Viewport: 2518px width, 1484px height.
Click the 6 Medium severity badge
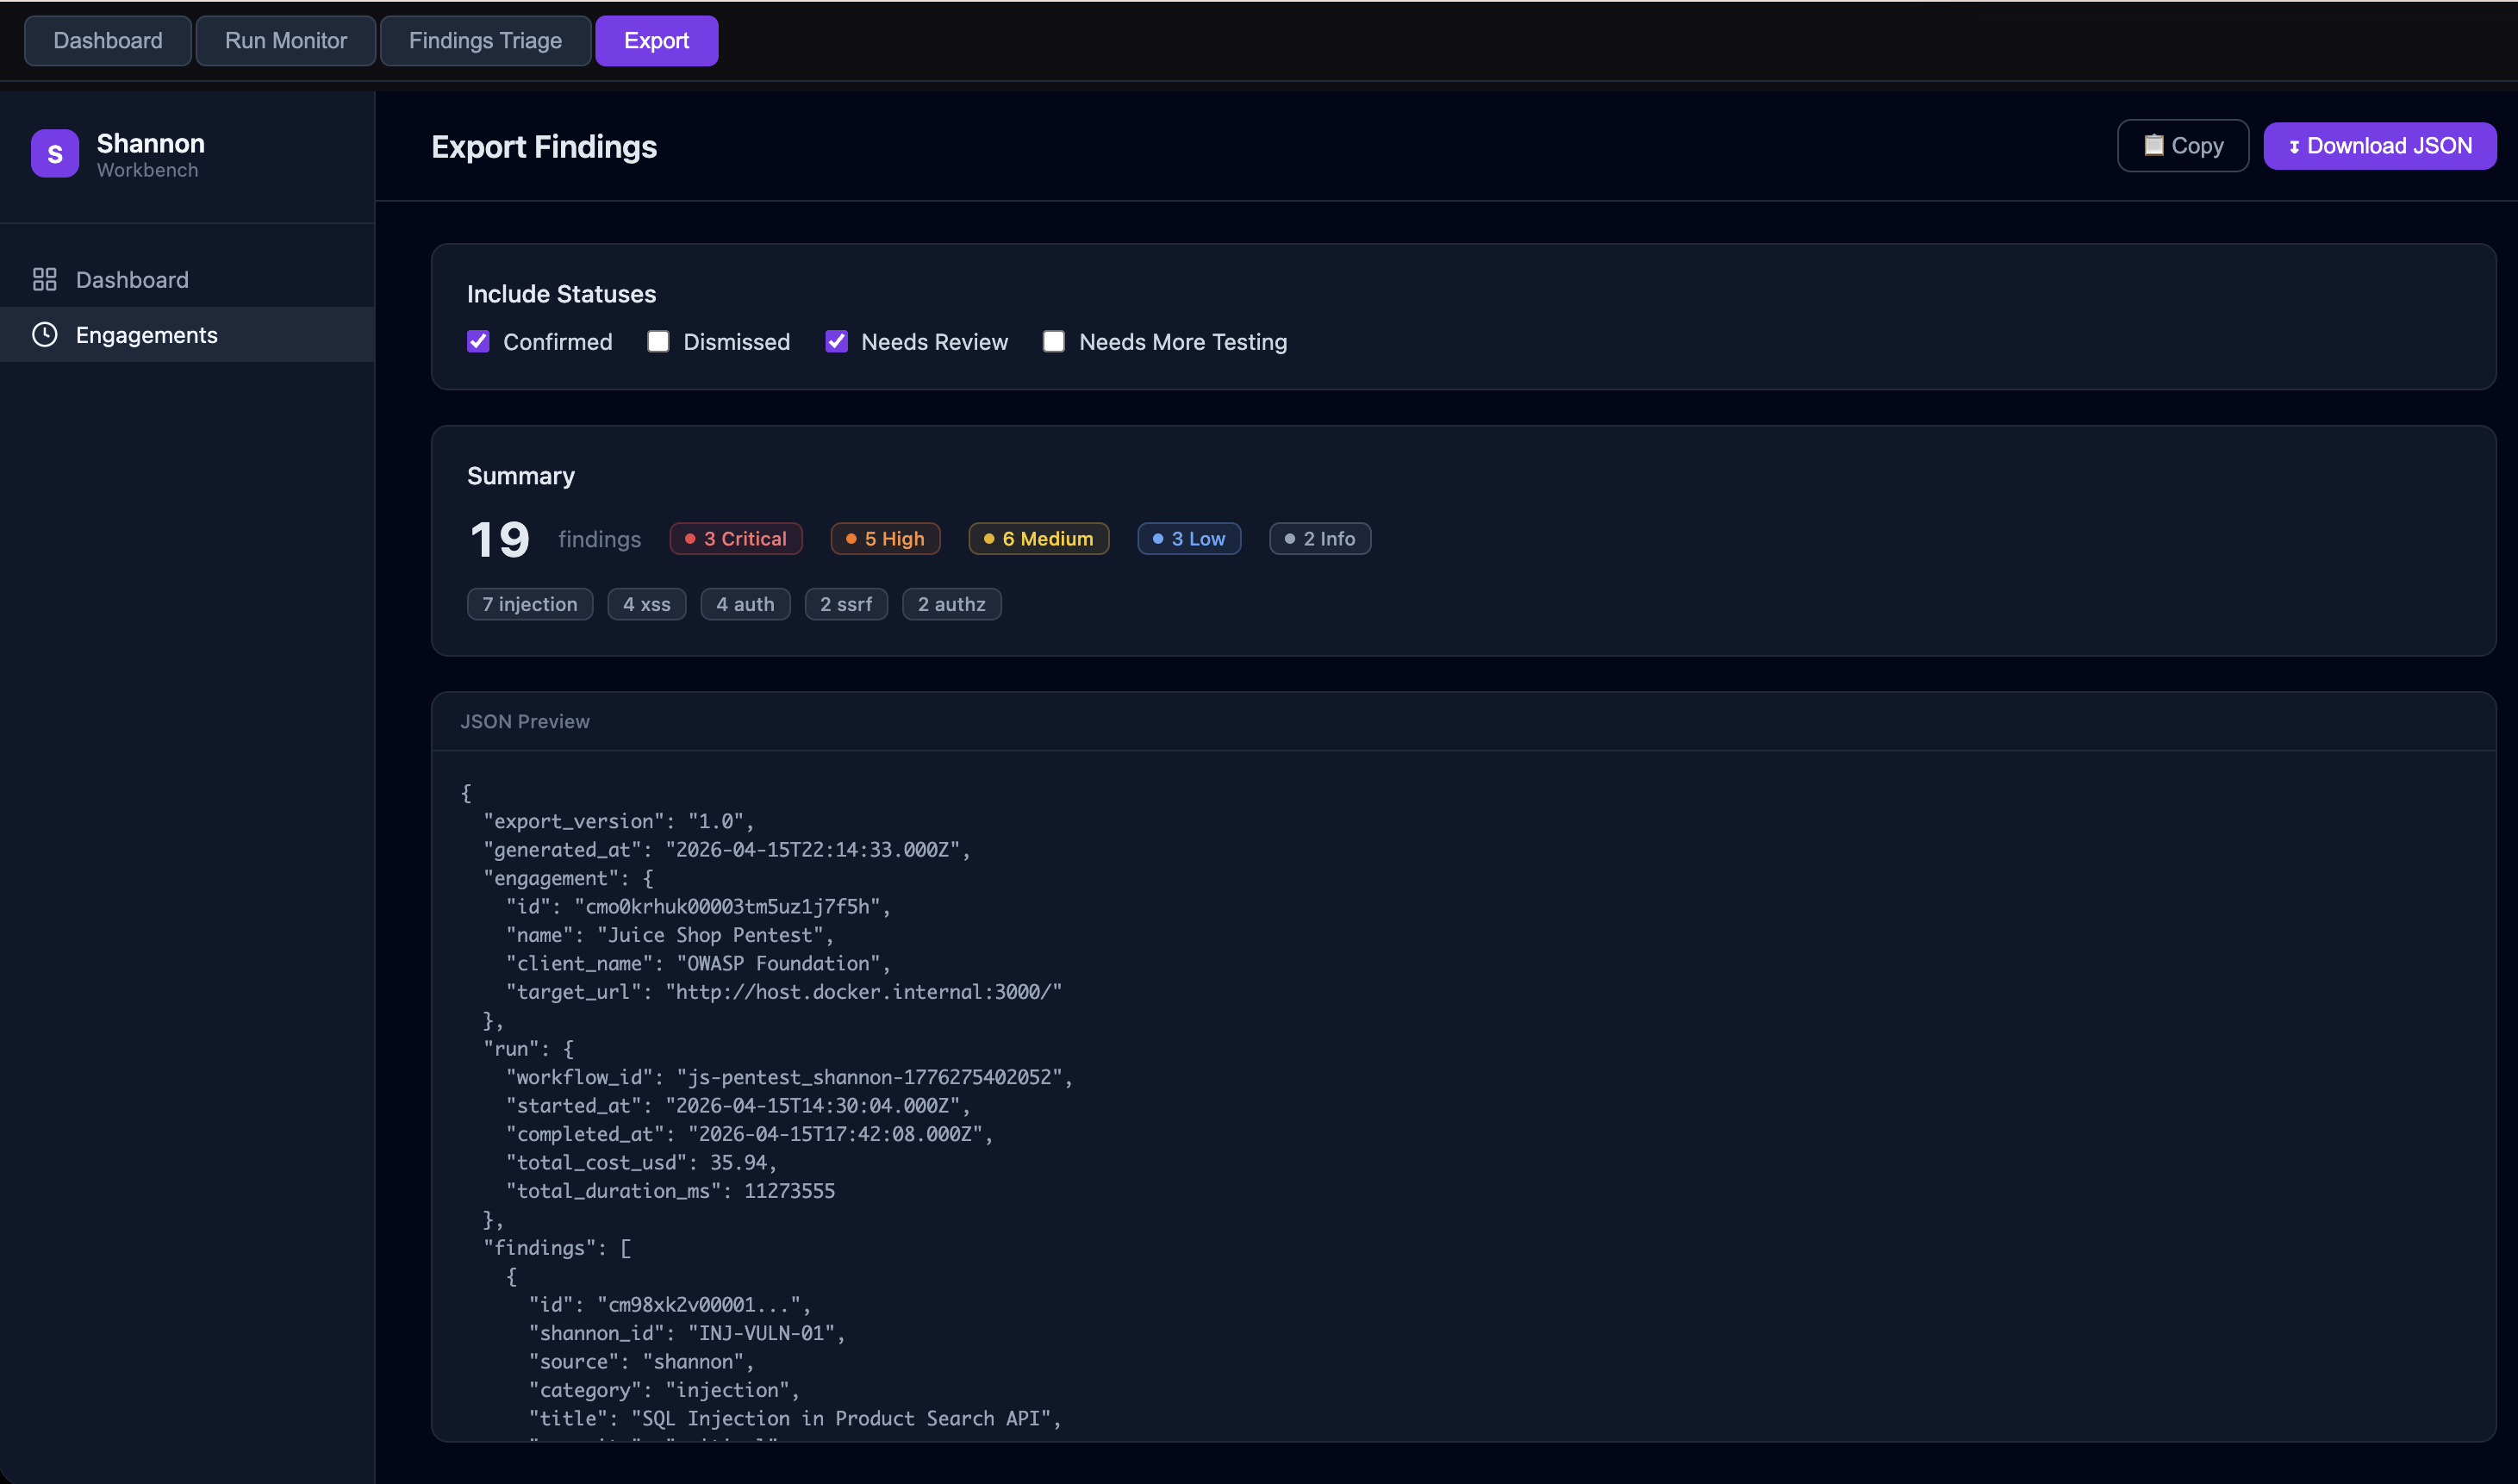tap(1038, 539)
